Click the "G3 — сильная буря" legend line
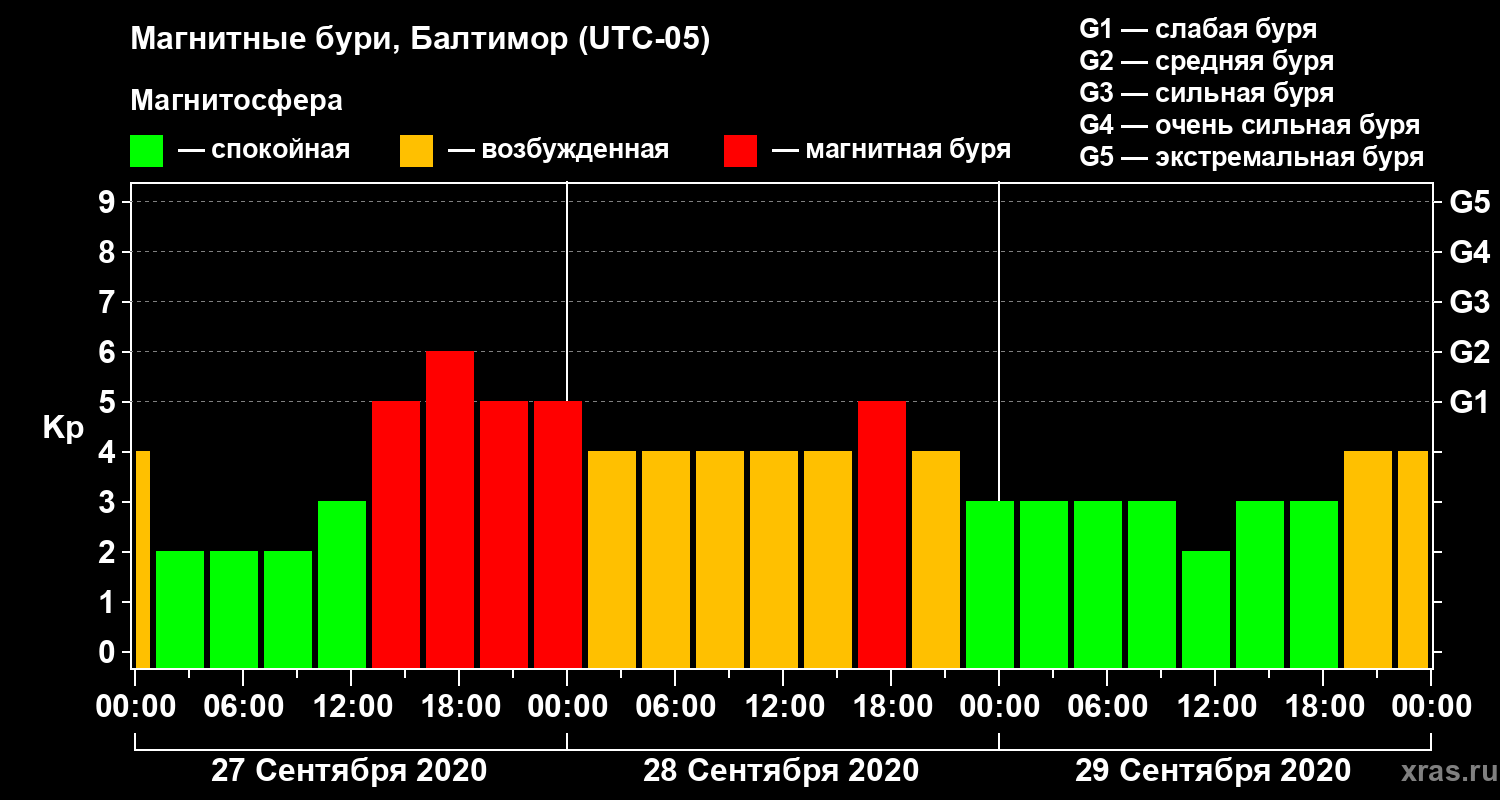1500x800 pixels. pyautogui.click(x=1206, y=93)
